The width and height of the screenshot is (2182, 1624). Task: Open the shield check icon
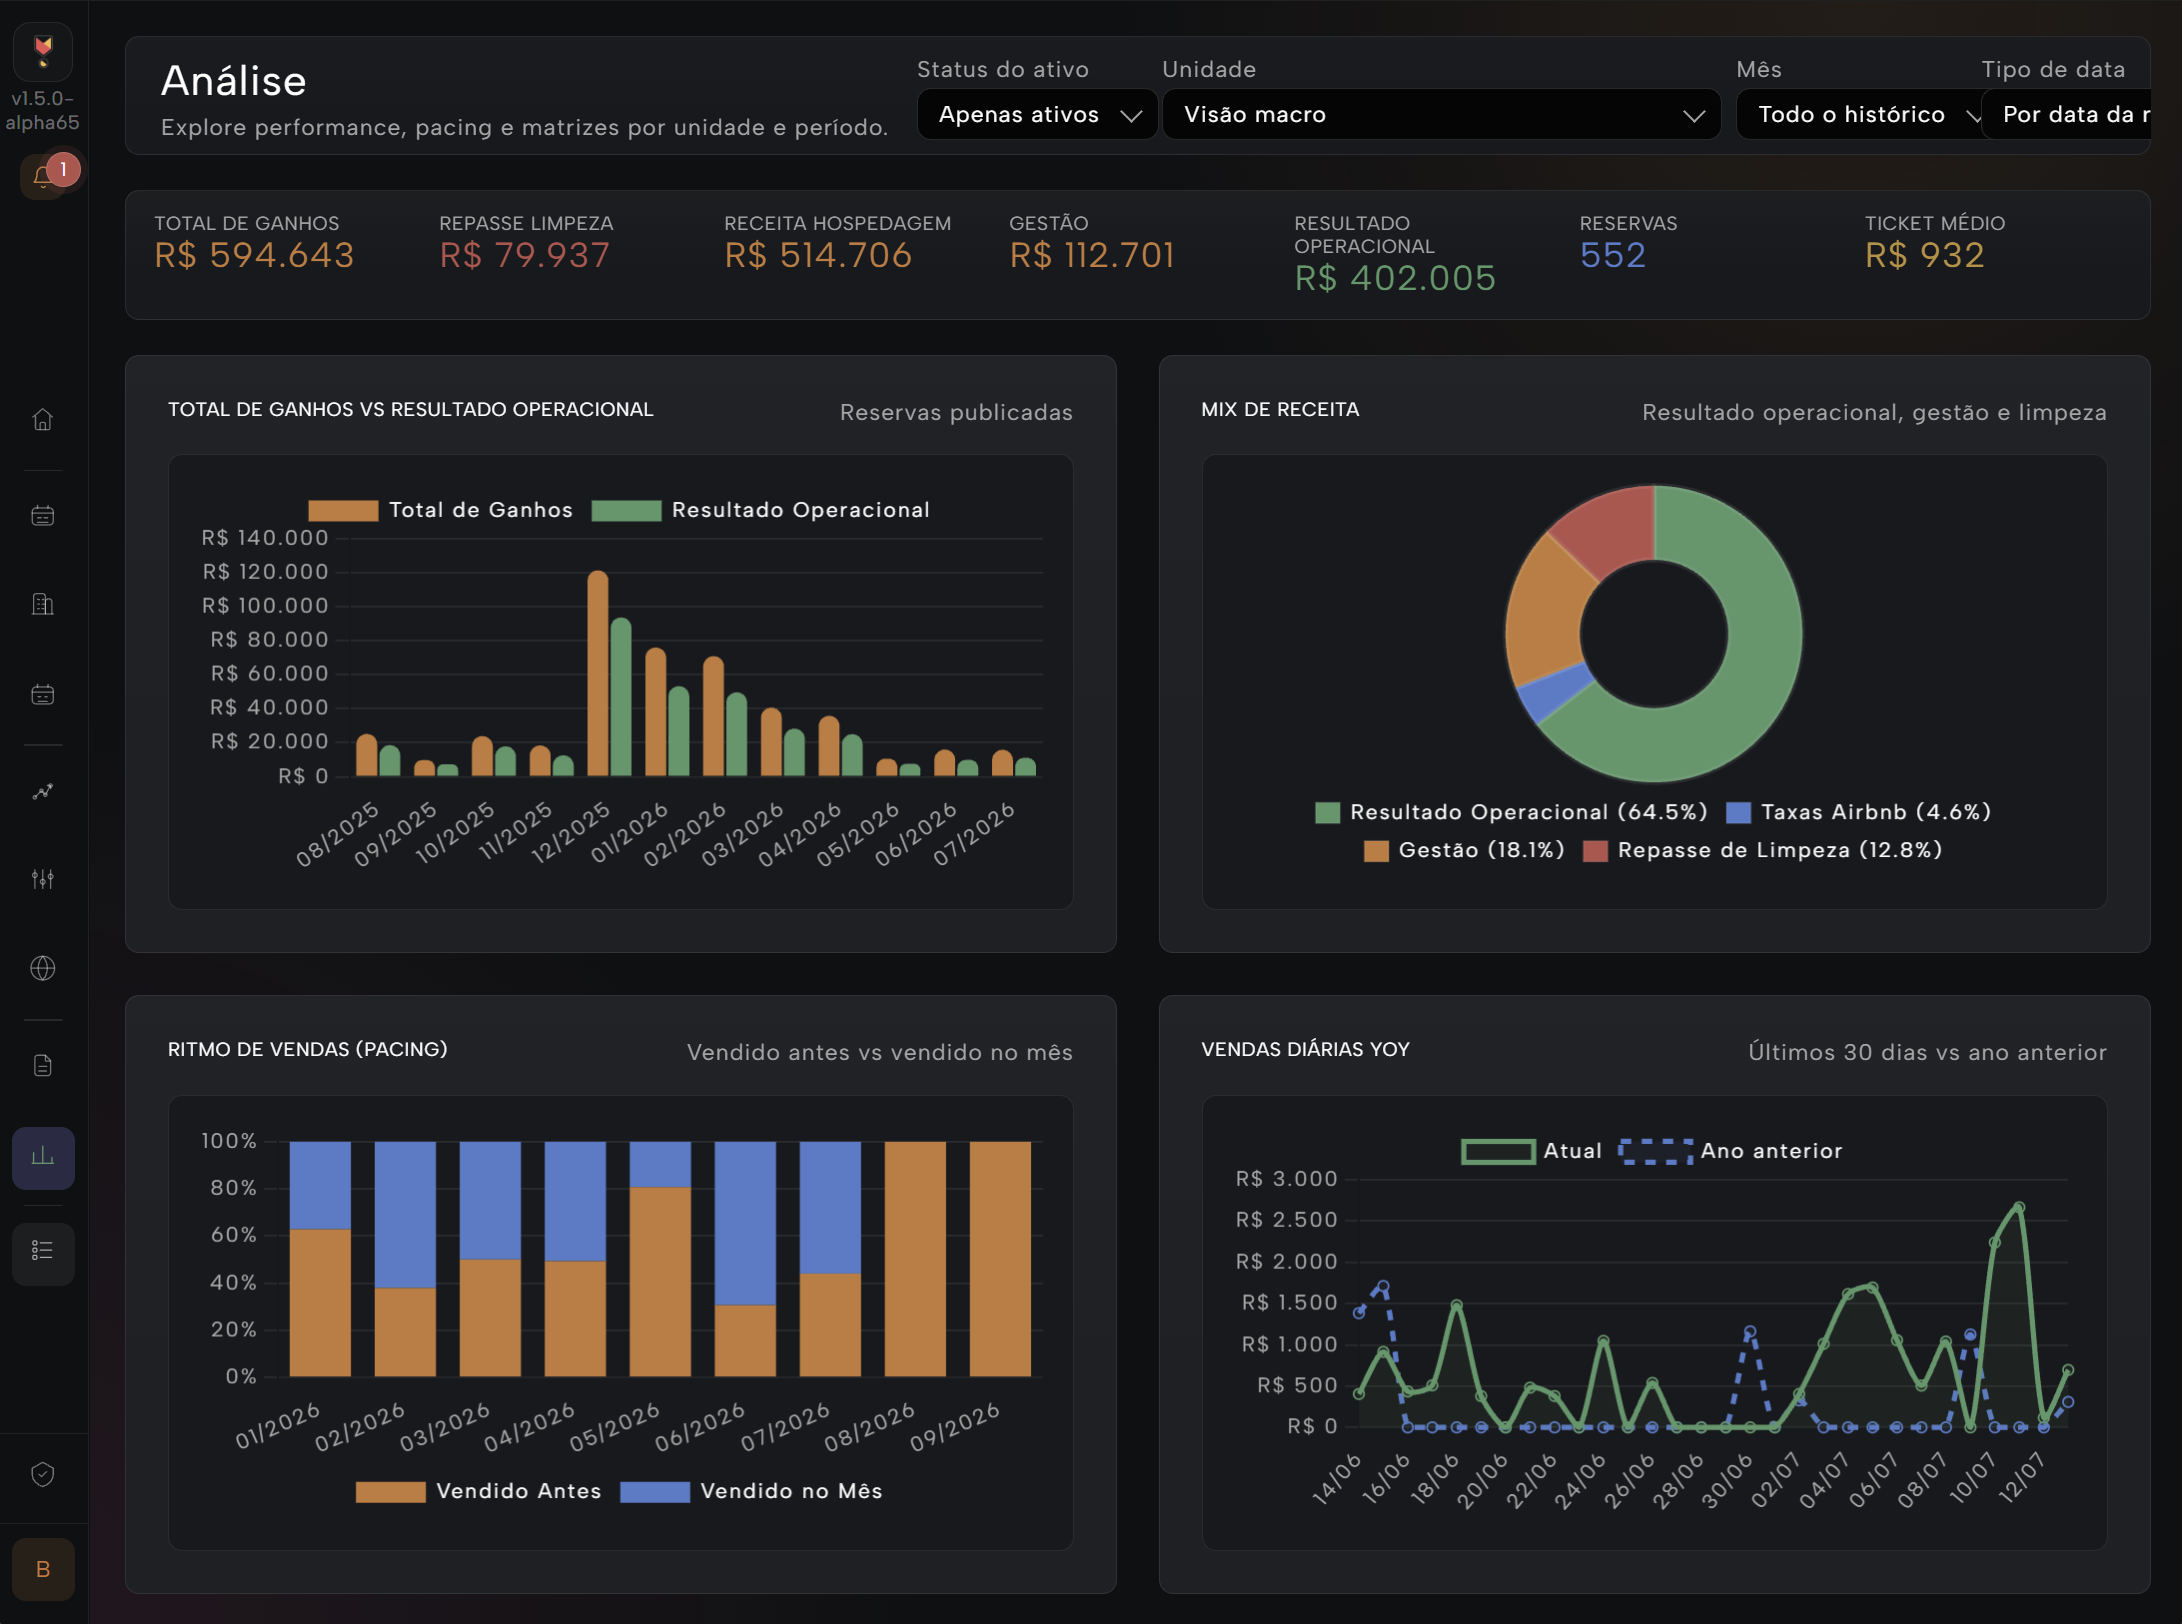43,1474
